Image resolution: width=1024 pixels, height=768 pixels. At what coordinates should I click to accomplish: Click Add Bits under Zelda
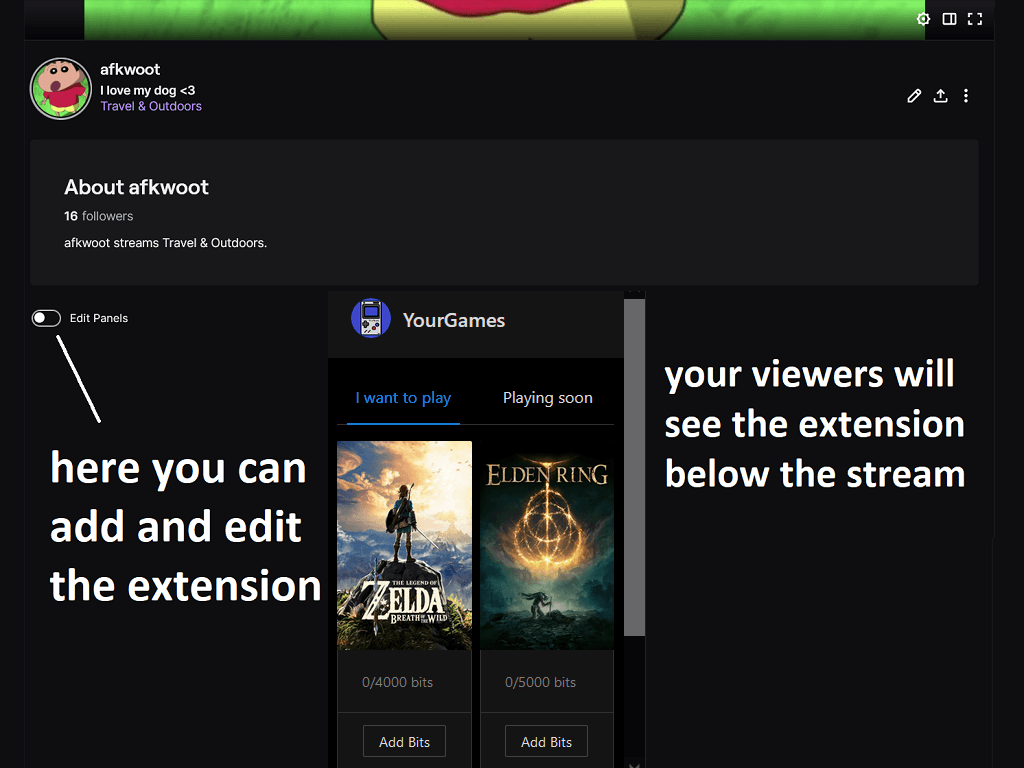pos(404,741)
